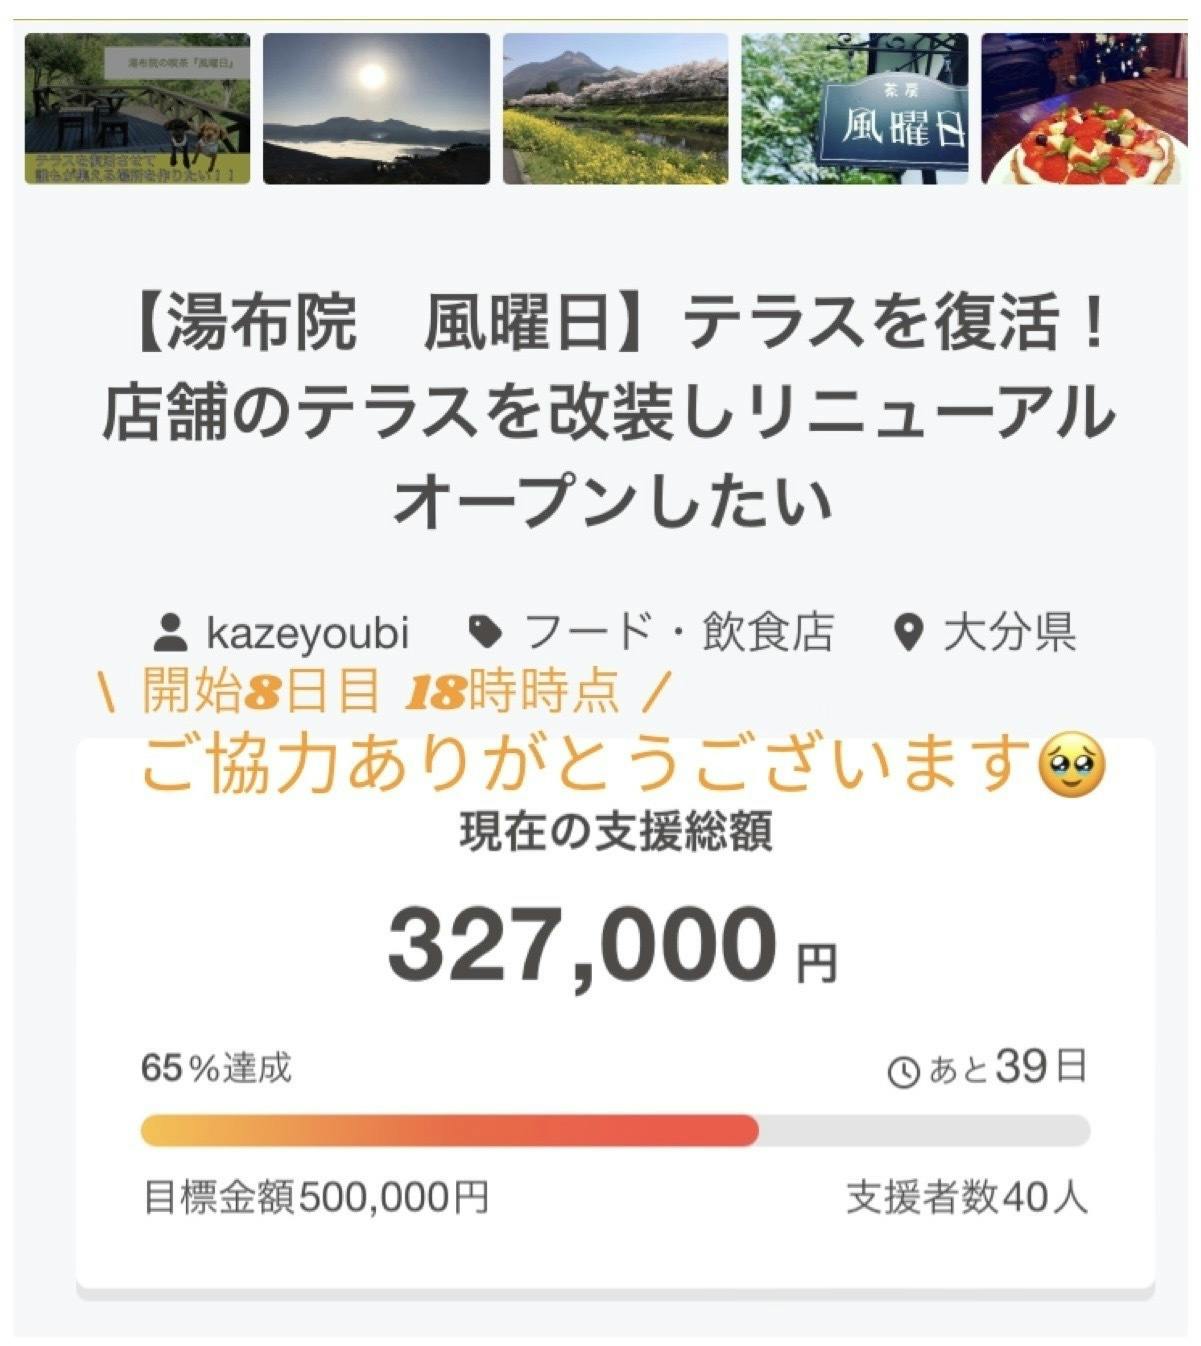Image resolution: width=1201 pixels, height=1346 pixels.
Task: Click the 目標金額500,000円 goal text
Action: coord(316,1197)
